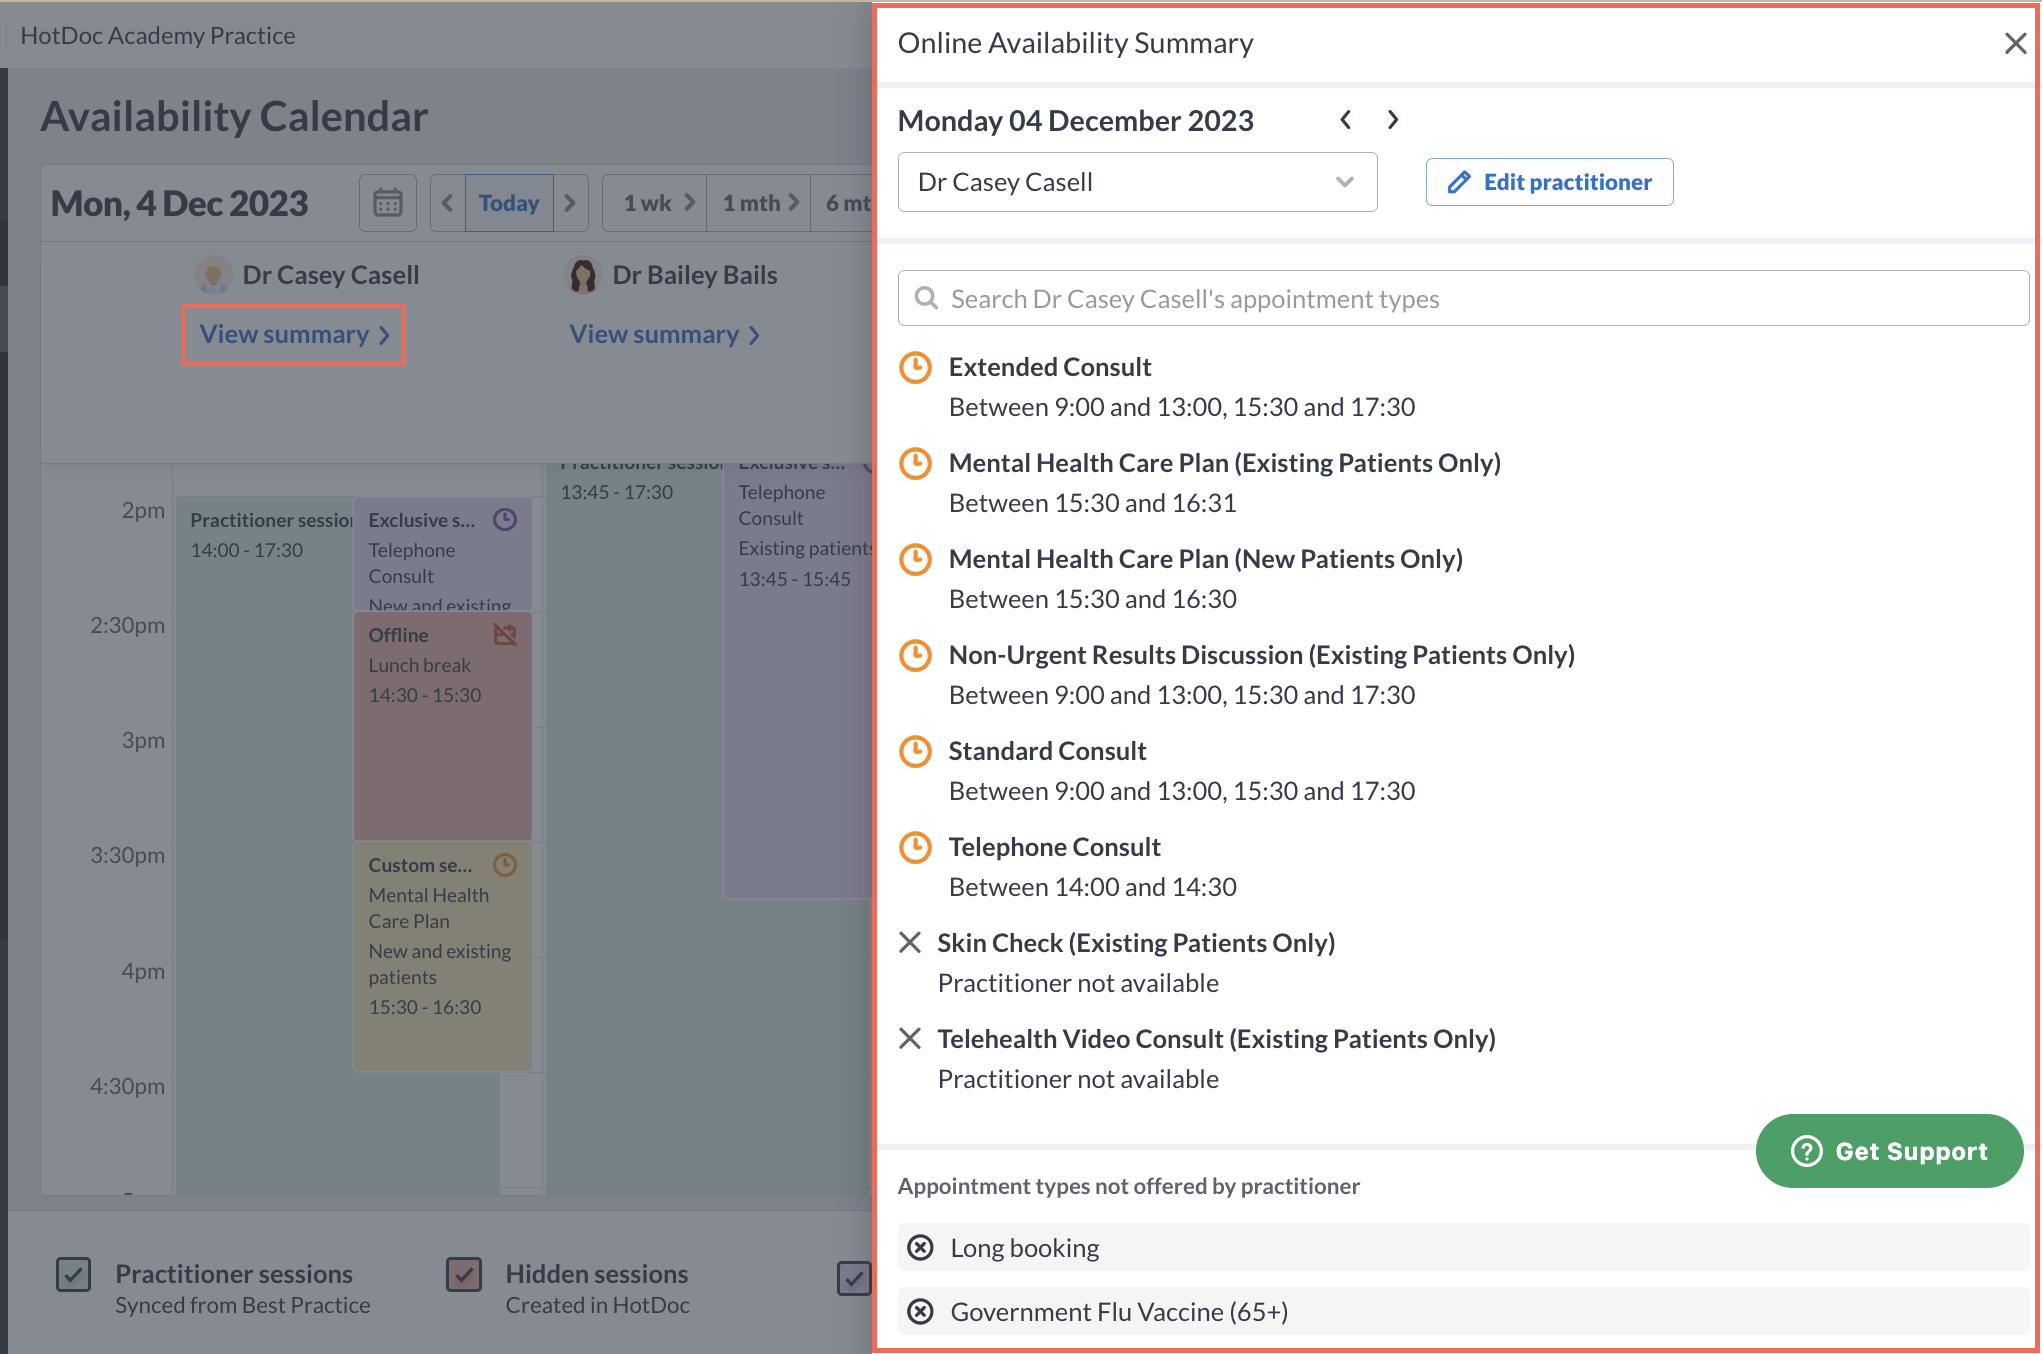Open the calendar date picker icon
2042x1354 pixels.
pyautogui.click(x=388, y=203)
